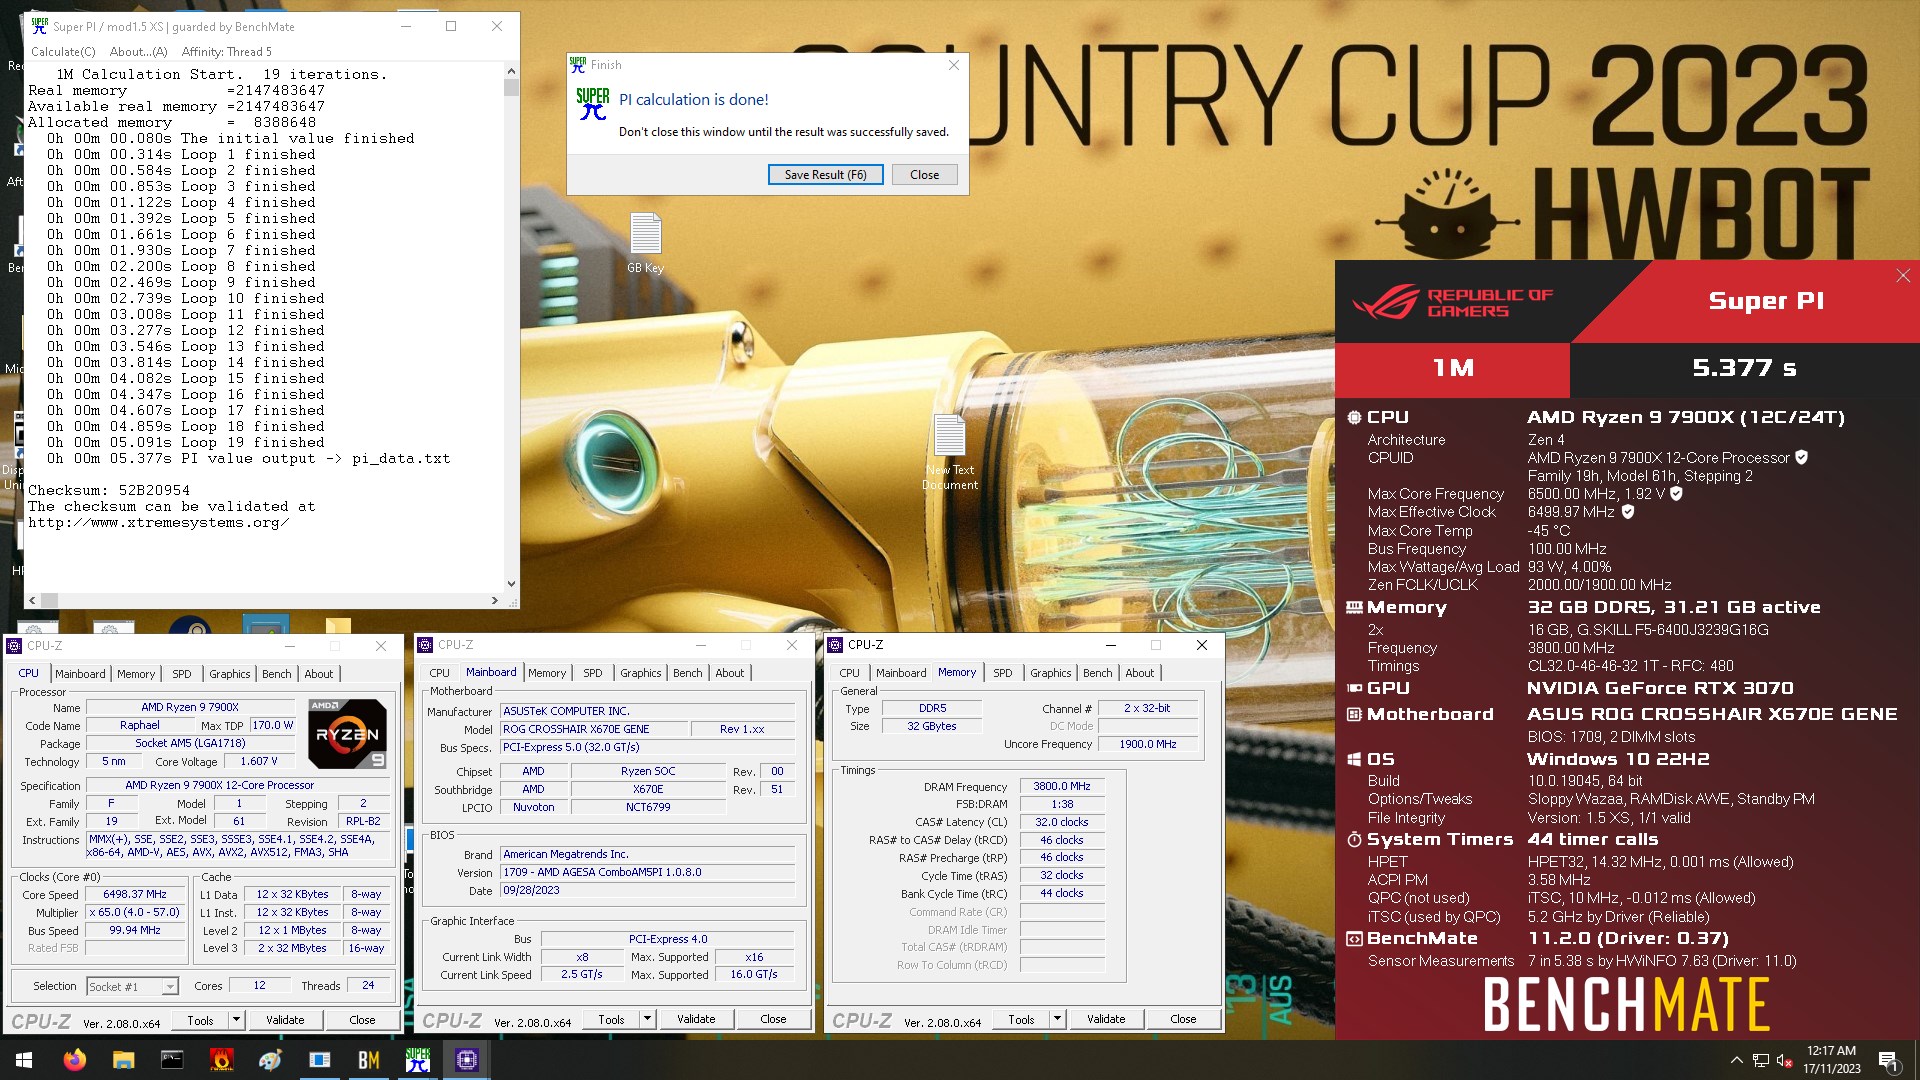Click the stopwatch icon beside System Timers

click(1354, 840)
